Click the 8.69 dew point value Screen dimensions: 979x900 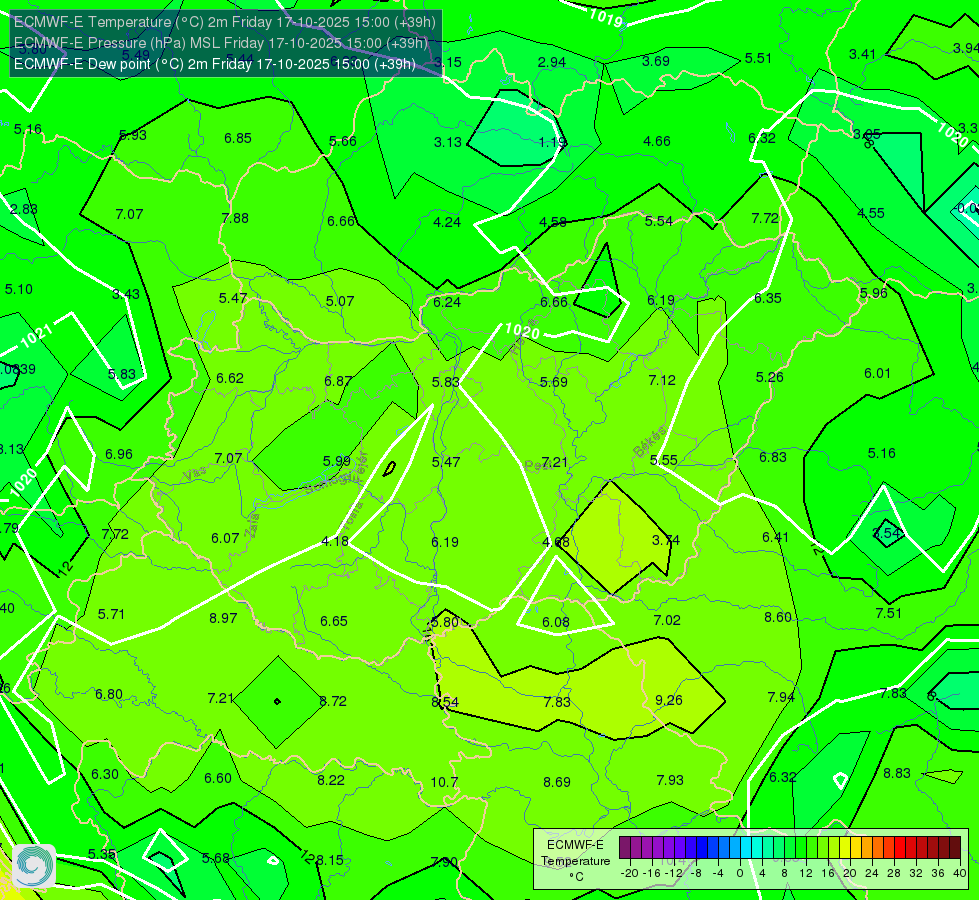click(556, 782)
